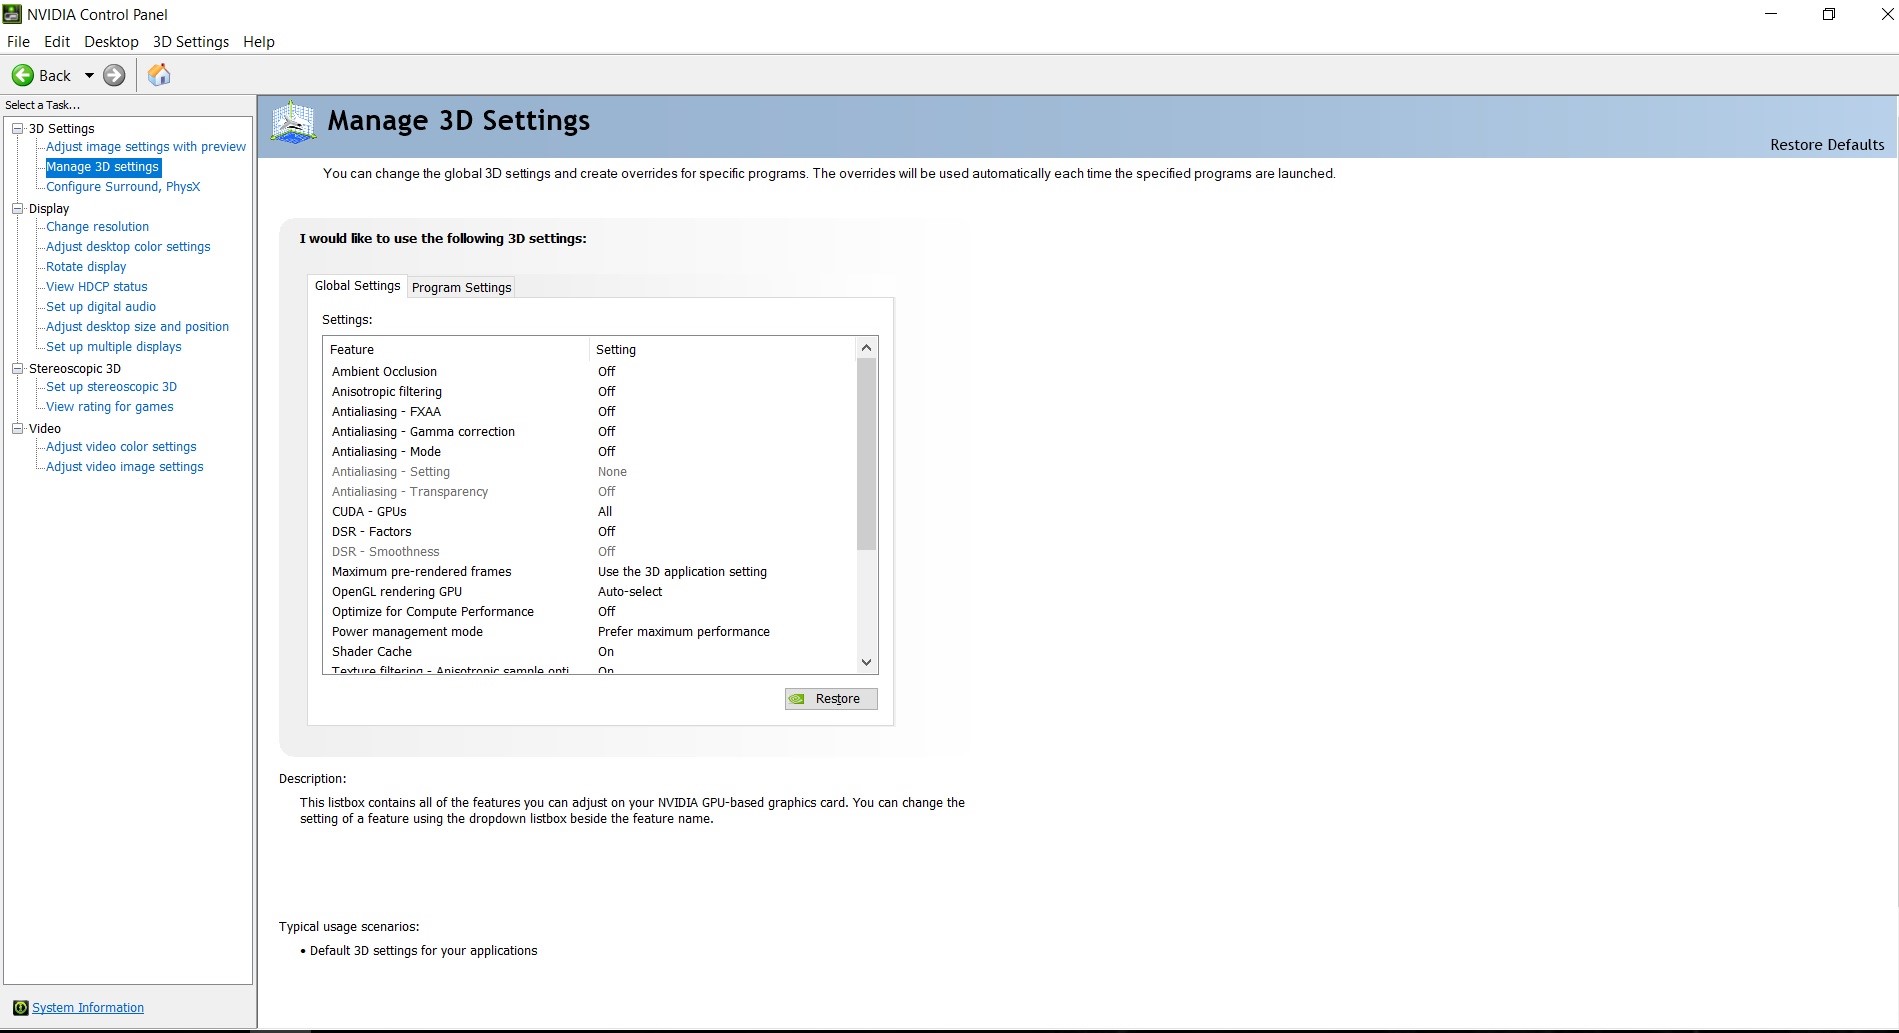Select the Shader Cache row

click(590, 652)
